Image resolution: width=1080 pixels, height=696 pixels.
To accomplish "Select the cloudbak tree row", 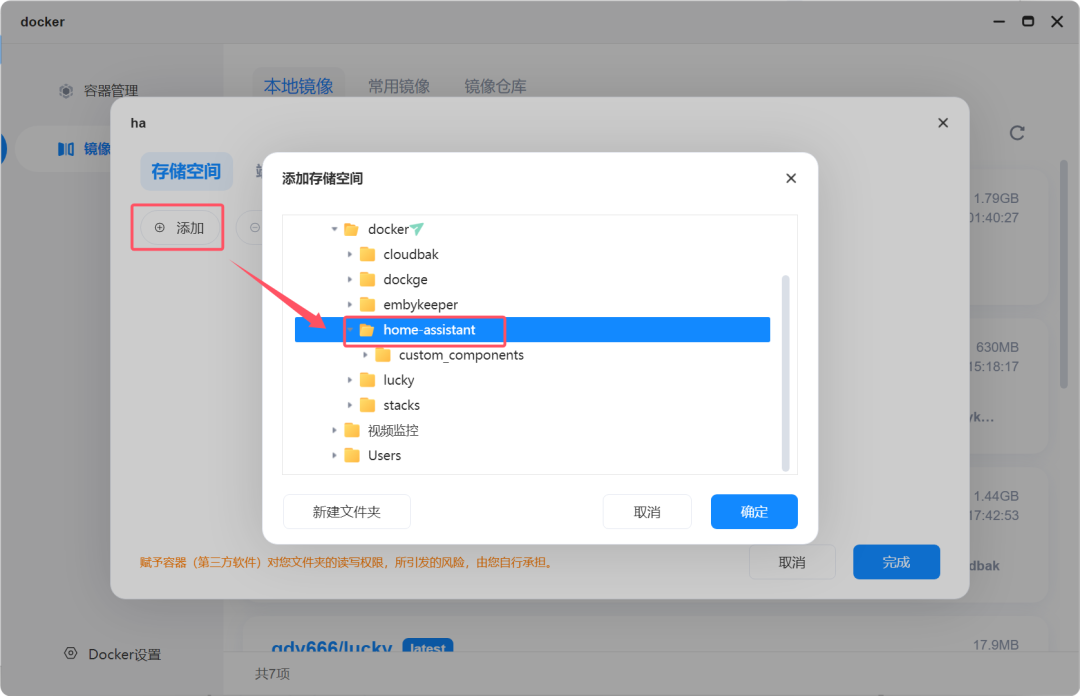I will click(x=532, y=254).
